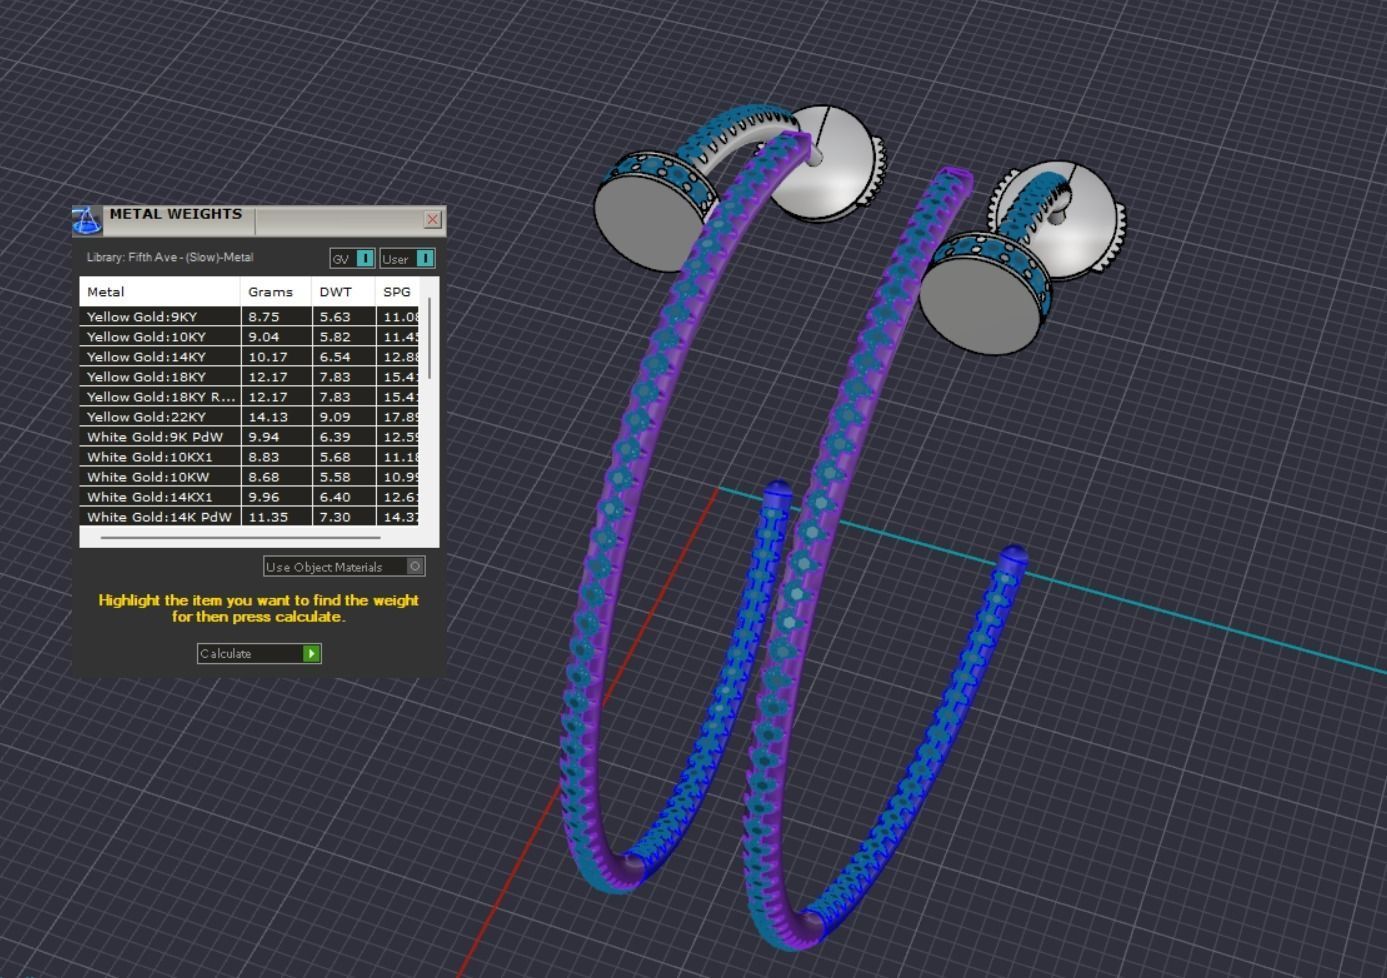Select the Yellow Gold:14KY row
This screenshot has height=978, width=1387.
pyautogui.click(x=250, y=356)
